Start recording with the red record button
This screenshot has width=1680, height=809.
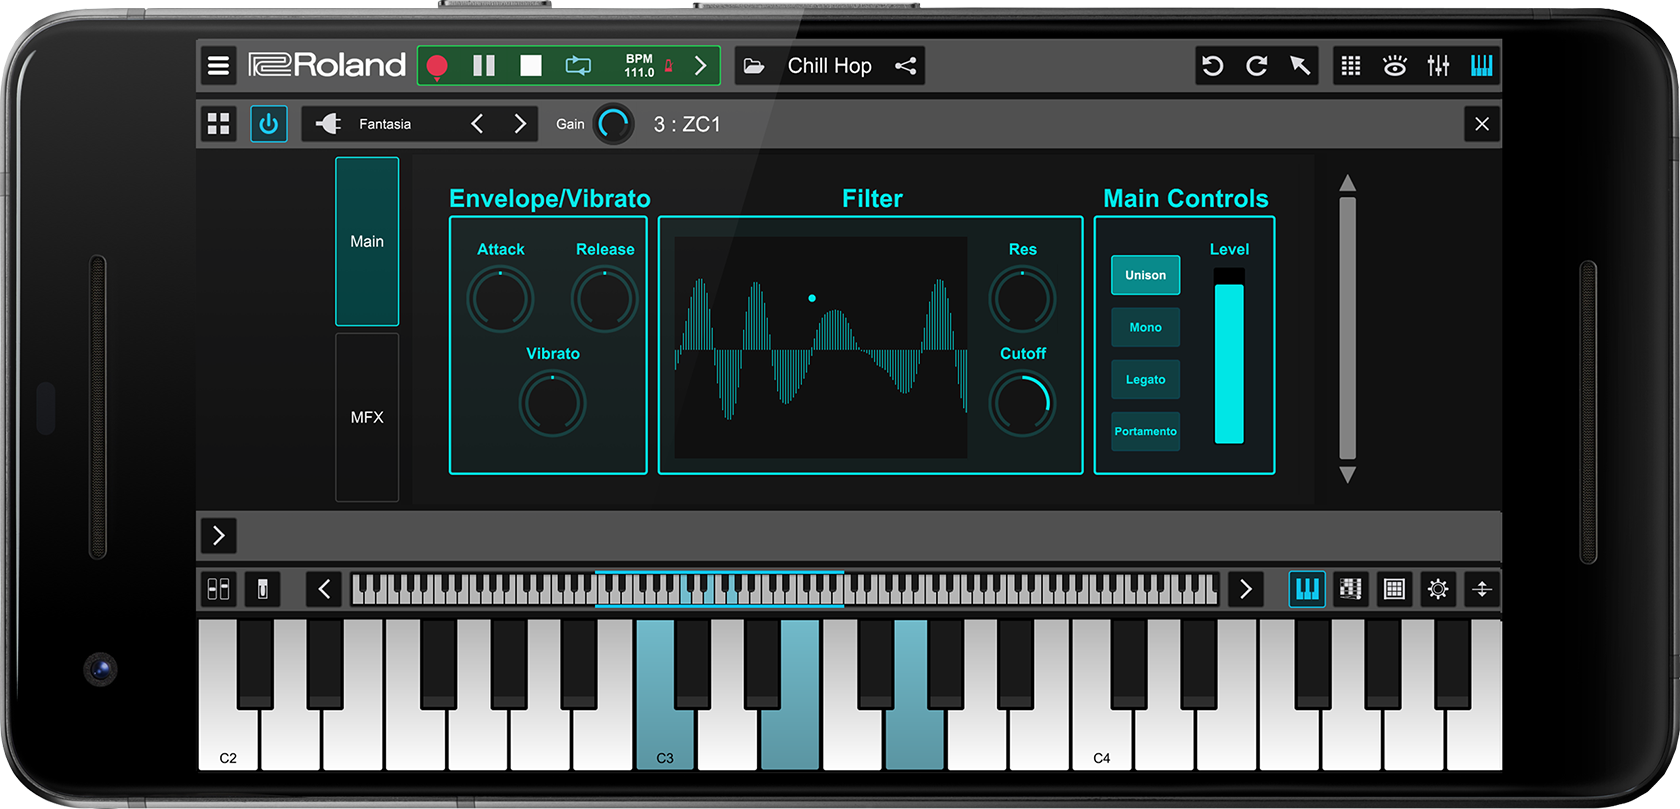coord(437,66)
